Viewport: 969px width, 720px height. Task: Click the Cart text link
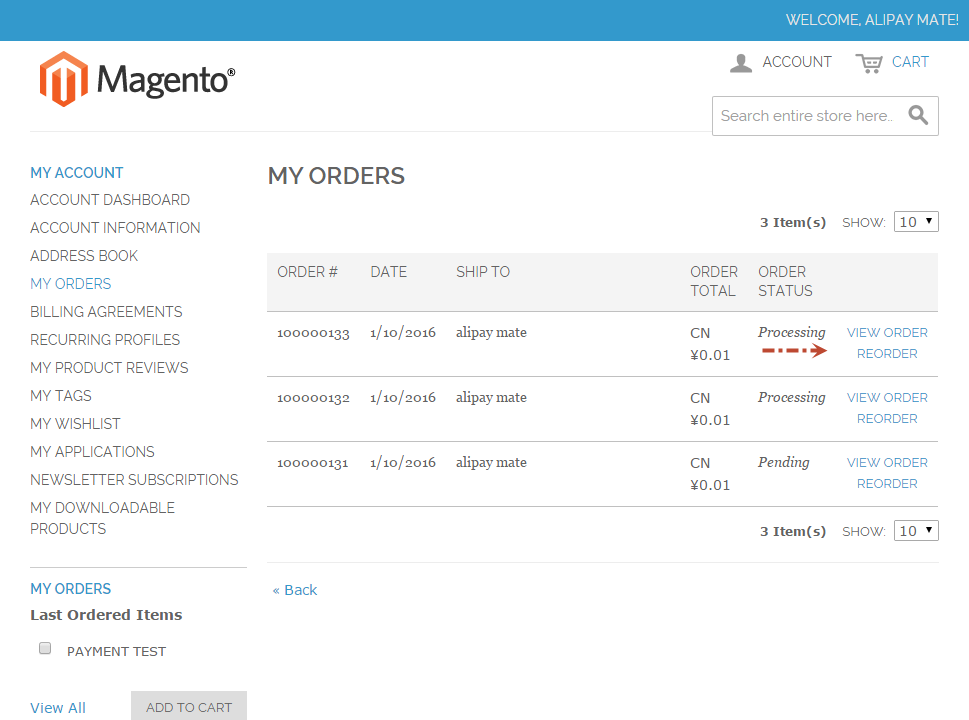tap(910, 62)
